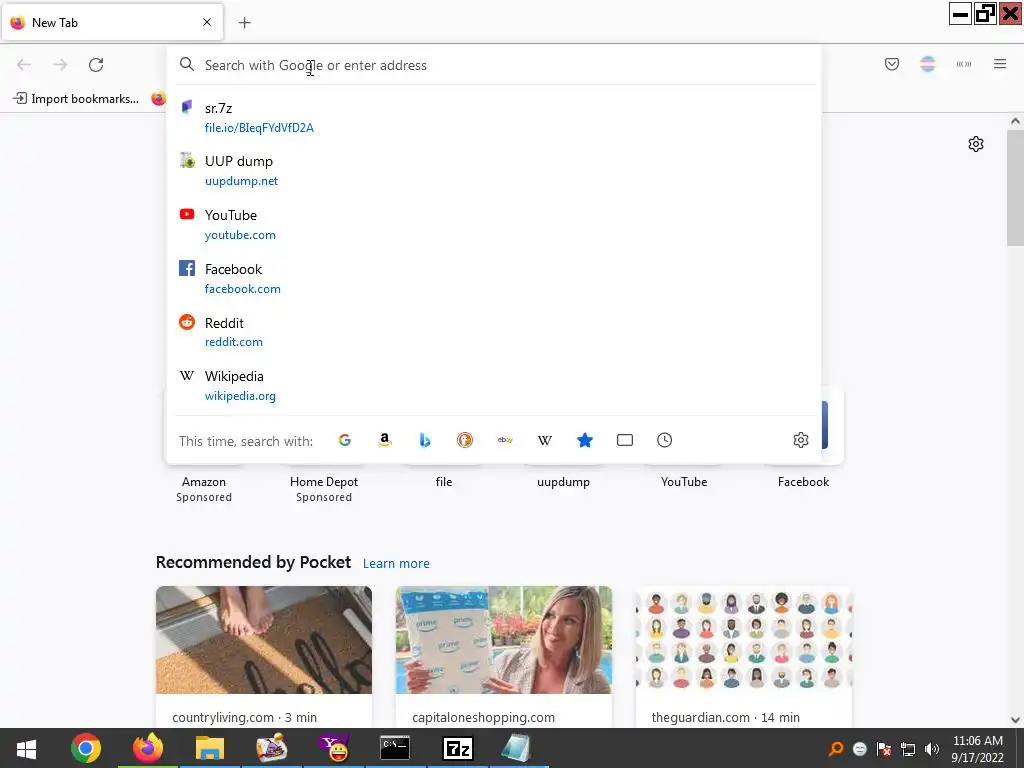Select the YouTube suggestion in dropdown
1024x768 pixels.
tap(494, 225)
